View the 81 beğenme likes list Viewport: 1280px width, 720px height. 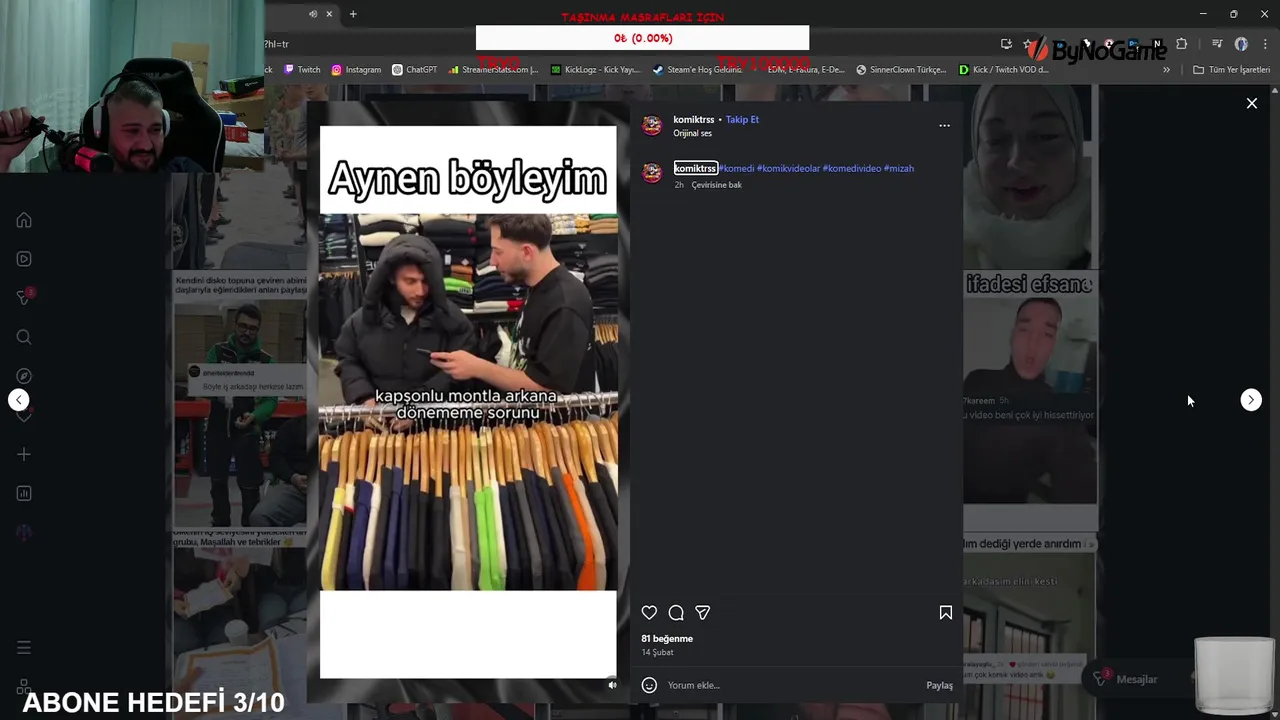[667, 638]
